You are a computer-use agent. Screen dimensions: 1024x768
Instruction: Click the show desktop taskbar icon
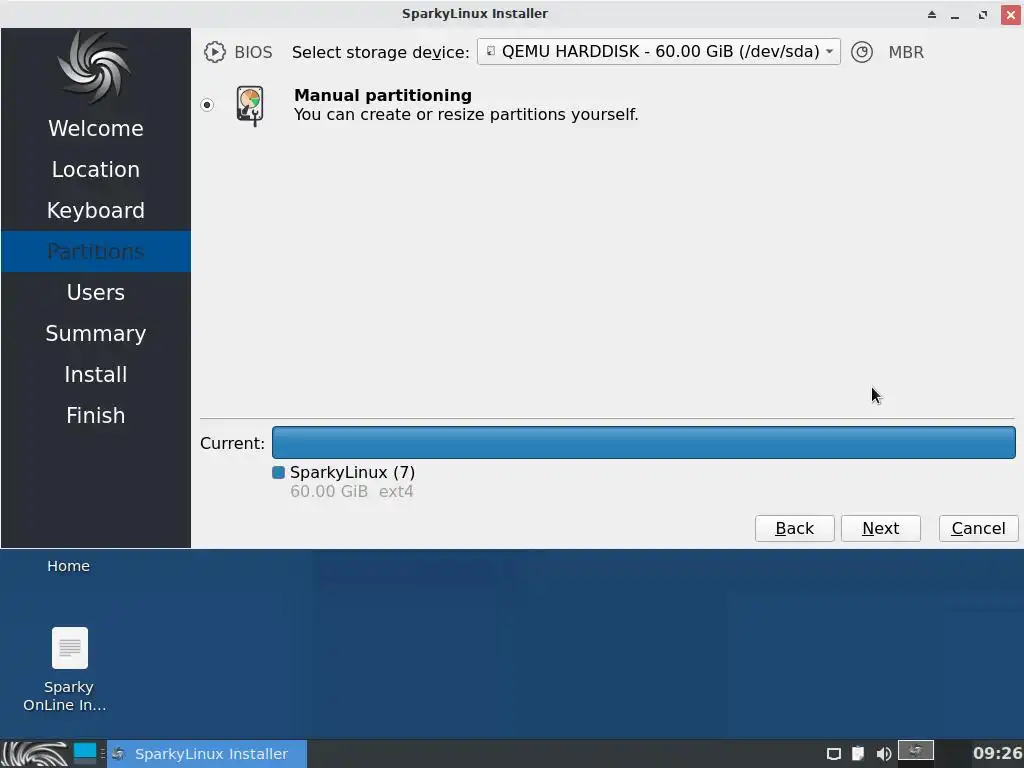pyautogui.click(x=84, y=754)
